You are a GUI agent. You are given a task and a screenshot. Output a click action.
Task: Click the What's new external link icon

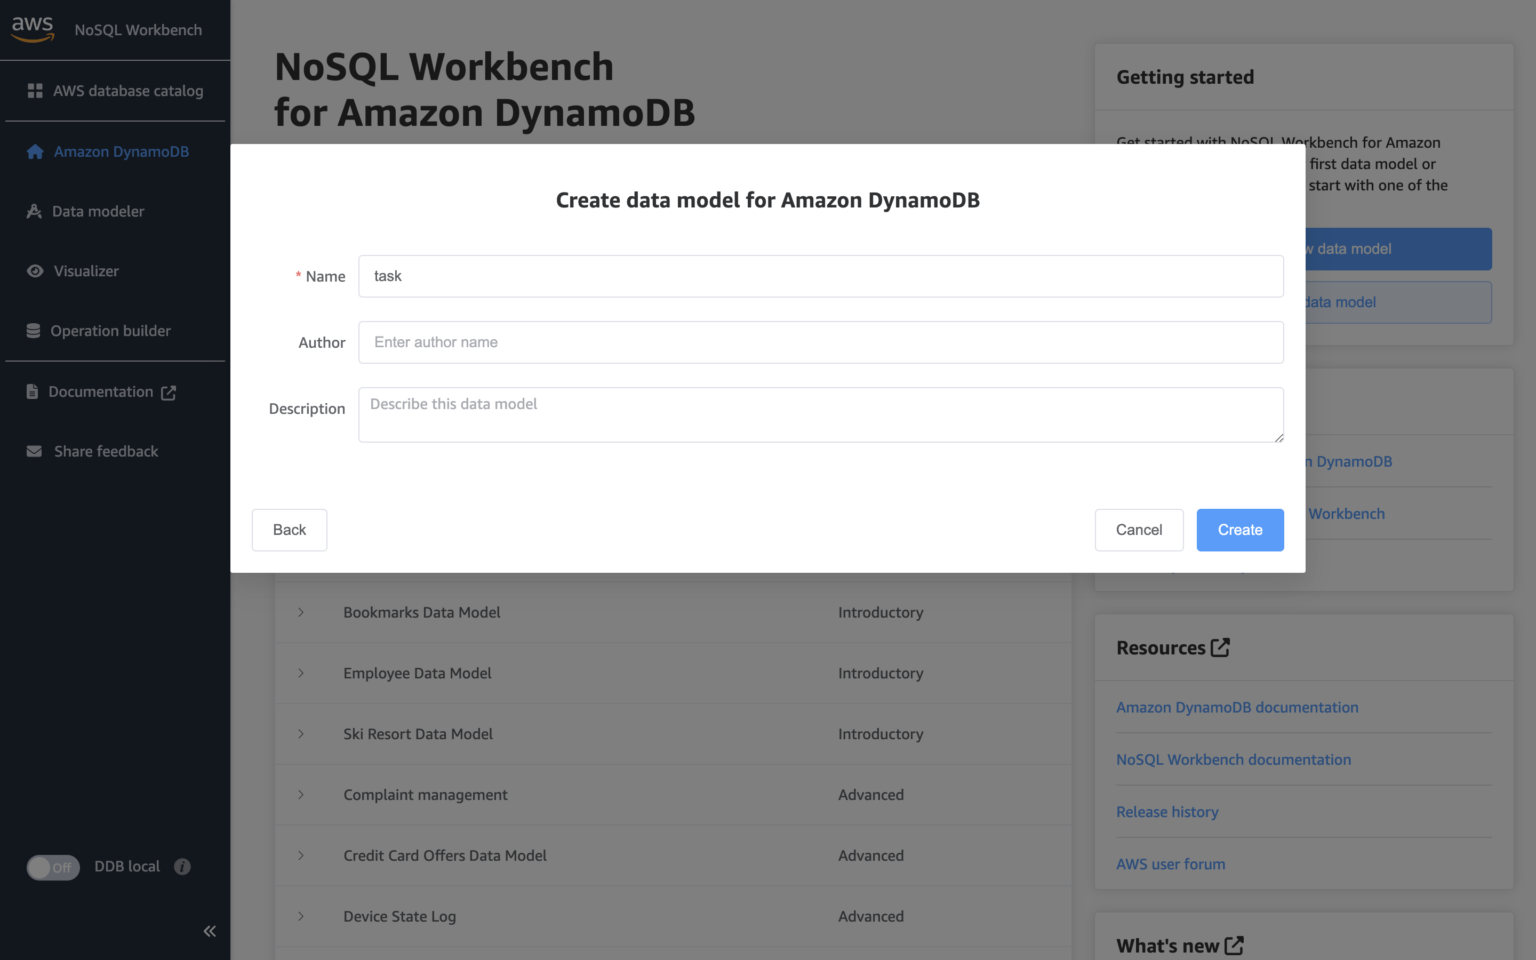1235,944
